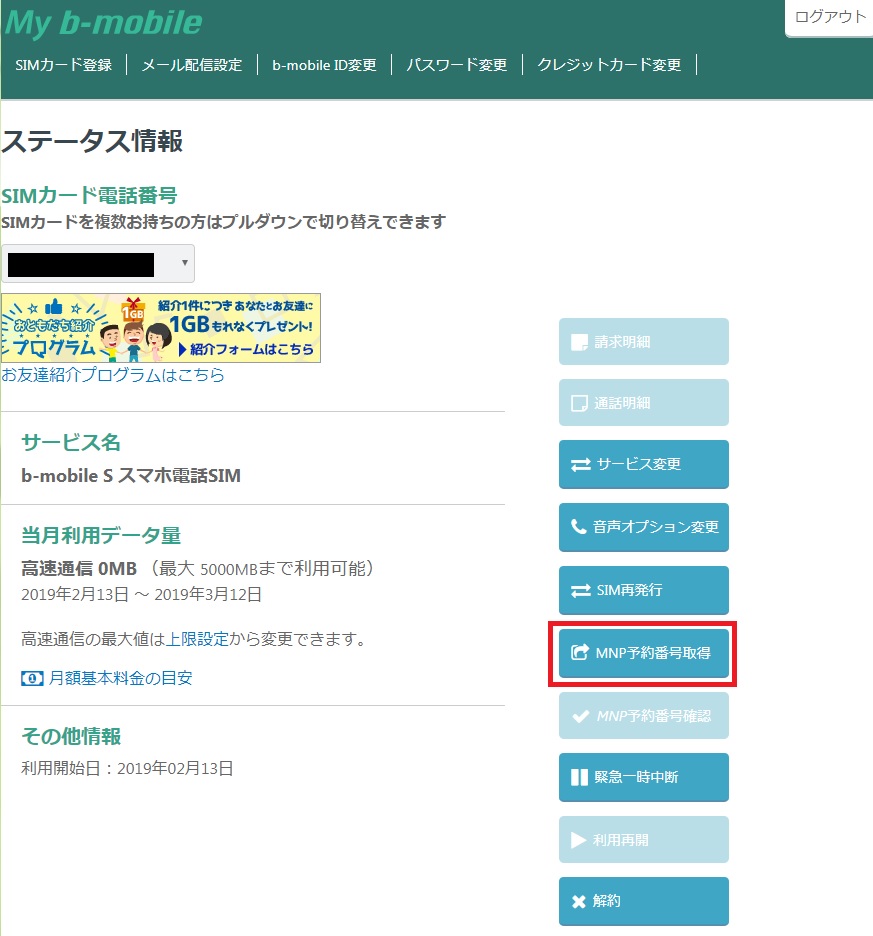The width and height of the screenshot is (873, 936).
Task: Activate 緊急一時中断 suspension
Action: pyautogui.click(x=644, y=777)
